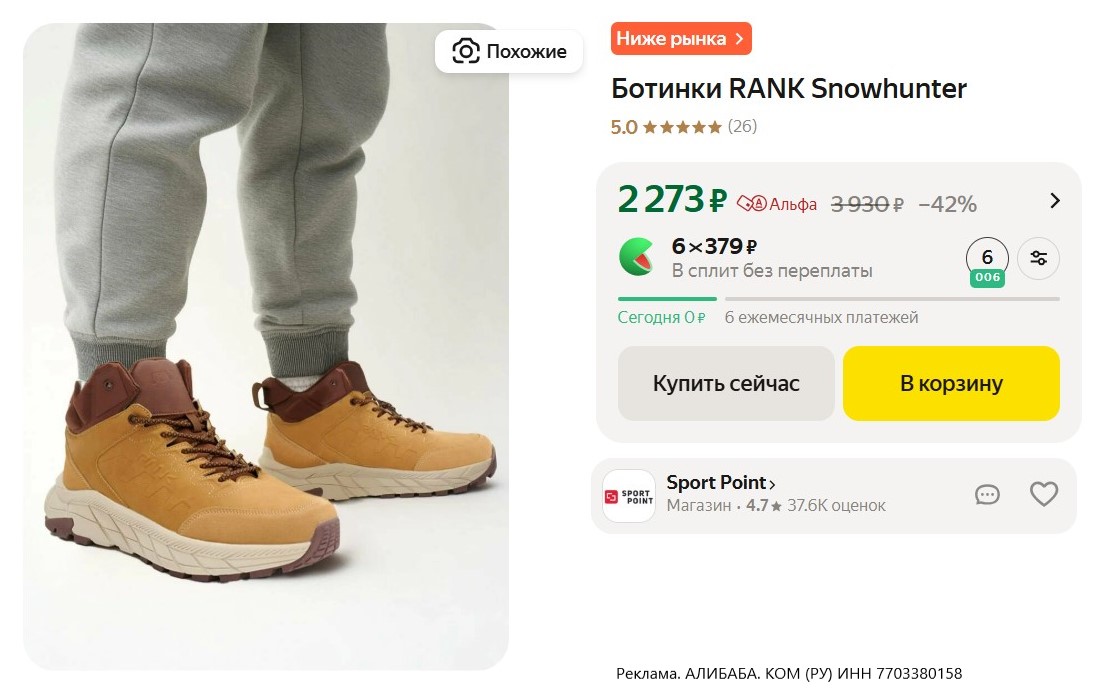Click the store's 37.6K ratings text

tap(836, 506)
